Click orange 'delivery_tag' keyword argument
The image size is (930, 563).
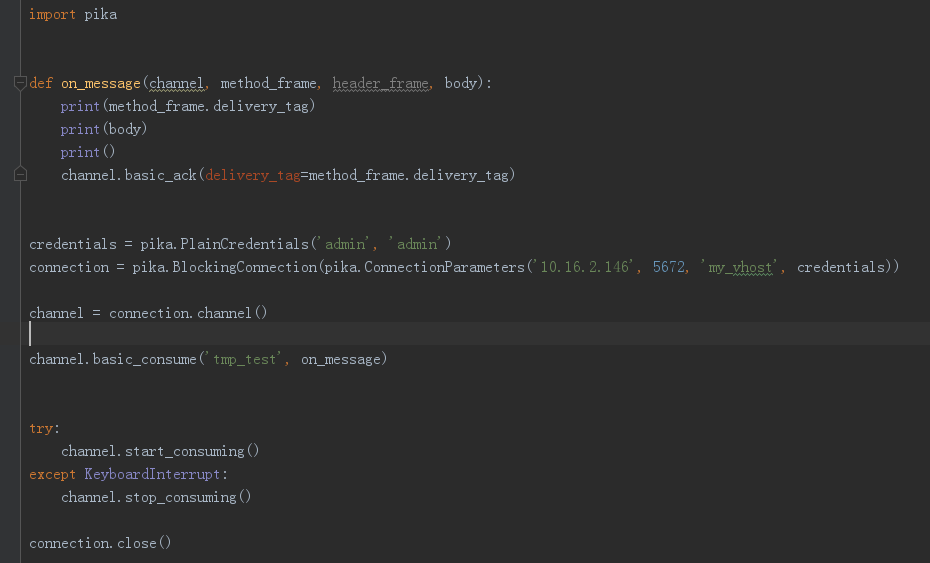(253, 176)
